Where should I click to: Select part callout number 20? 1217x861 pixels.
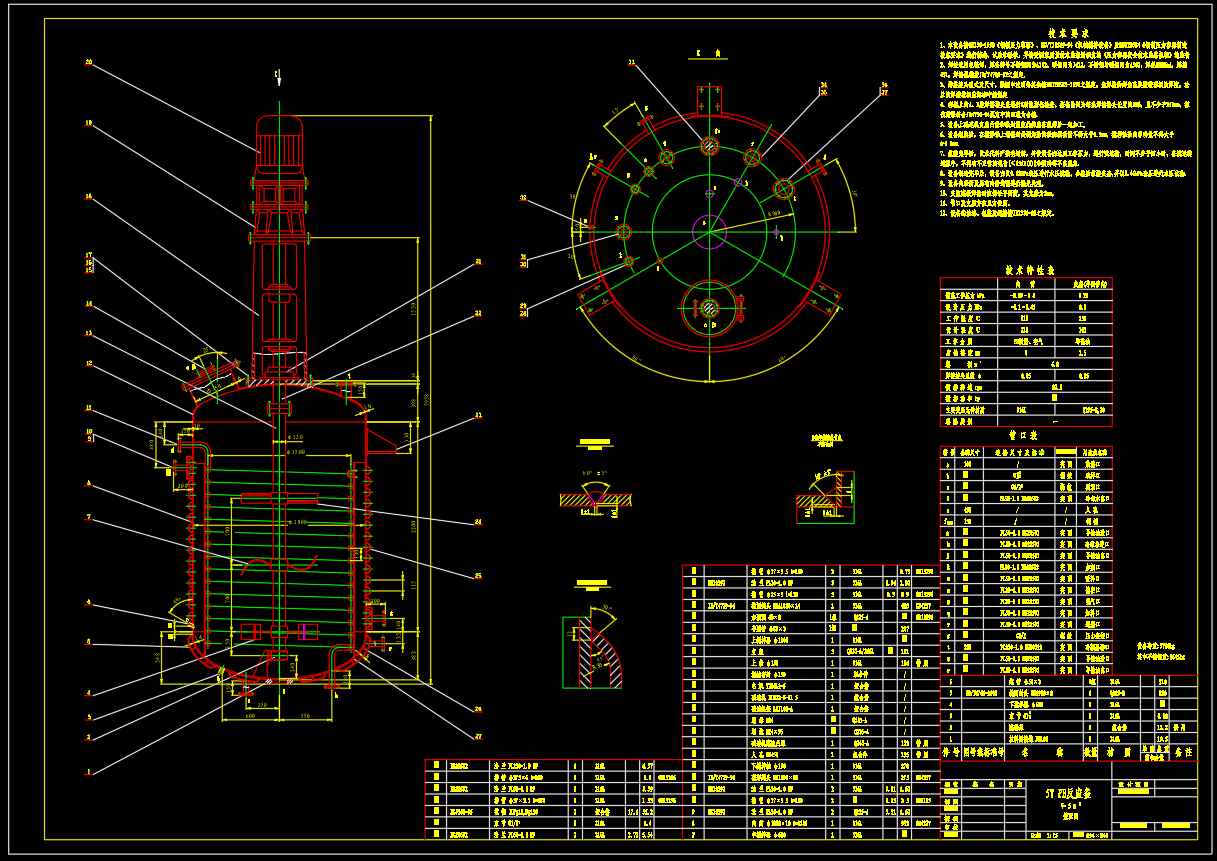coord(88,62)
